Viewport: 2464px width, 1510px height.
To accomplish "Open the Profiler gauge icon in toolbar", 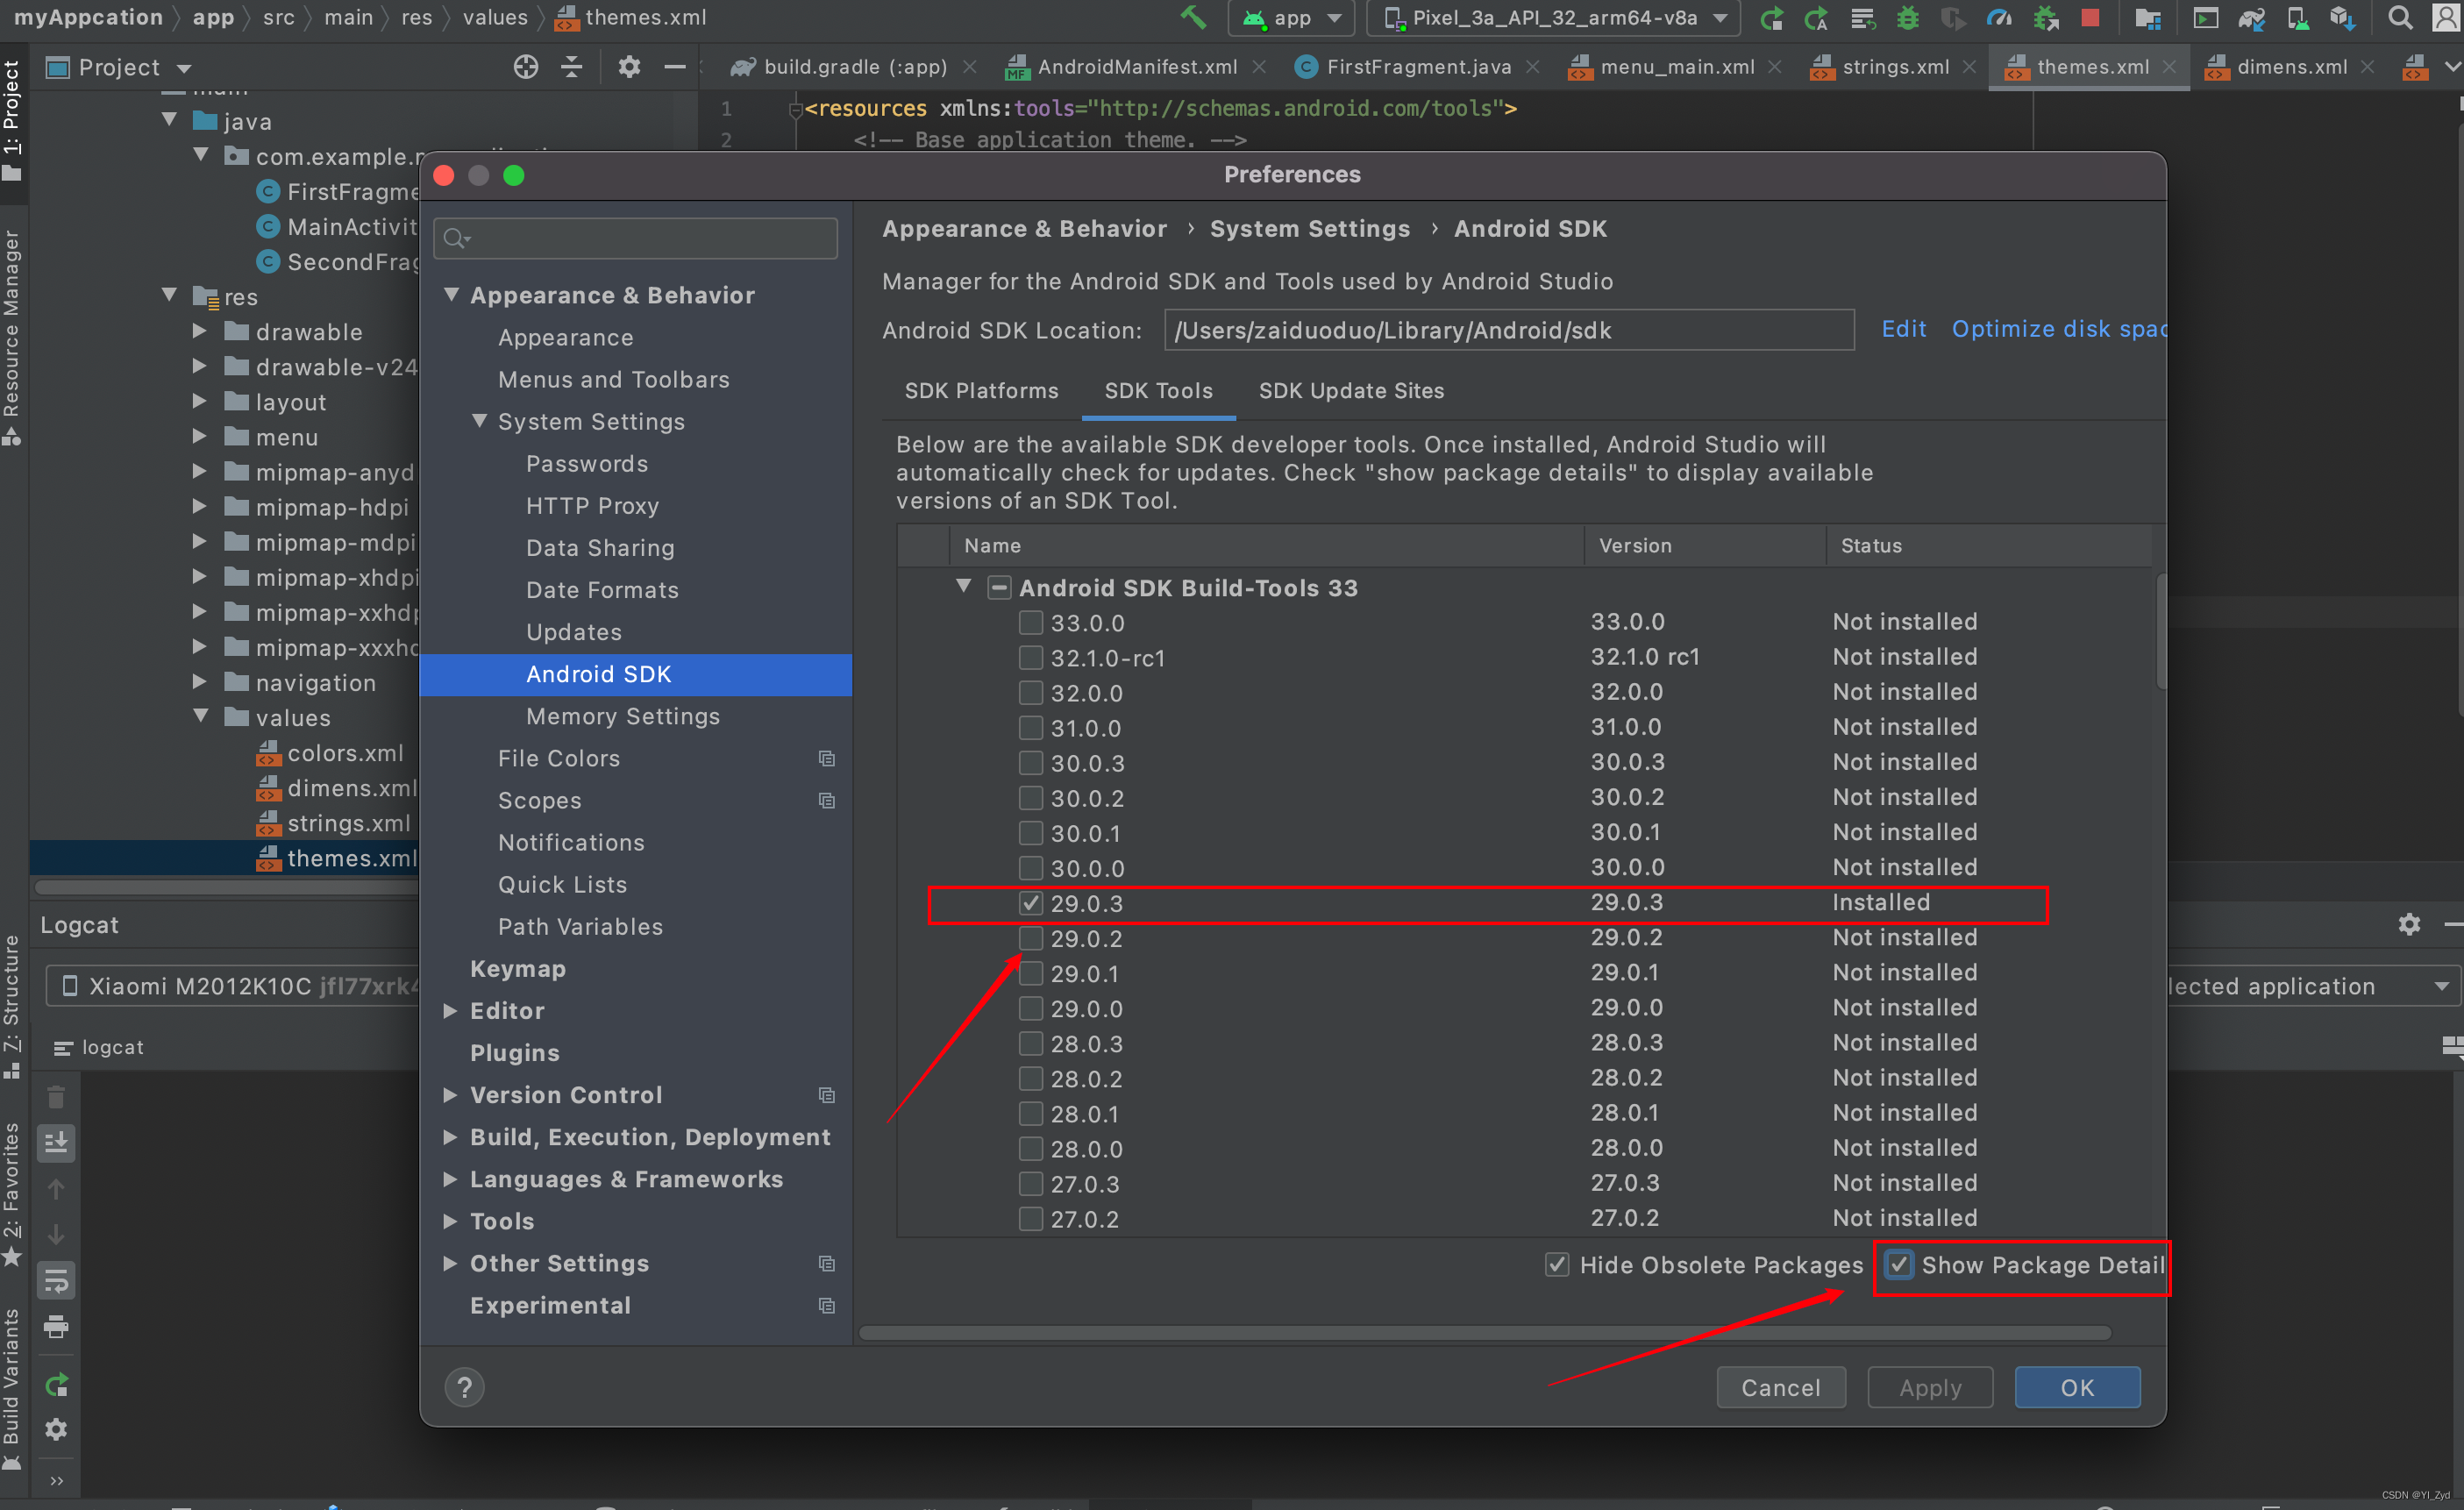I will pyautogui.click(x=1998, y=17).
